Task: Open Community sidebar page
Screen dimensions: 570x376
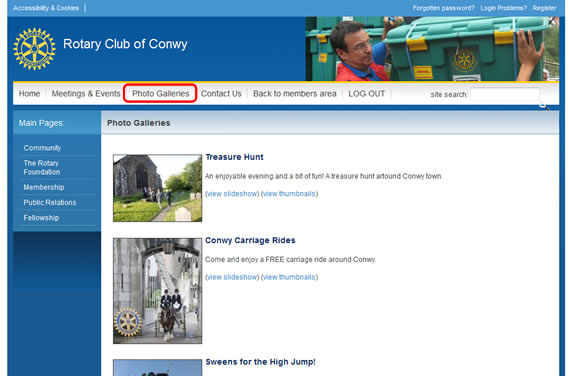Action: 42,148
